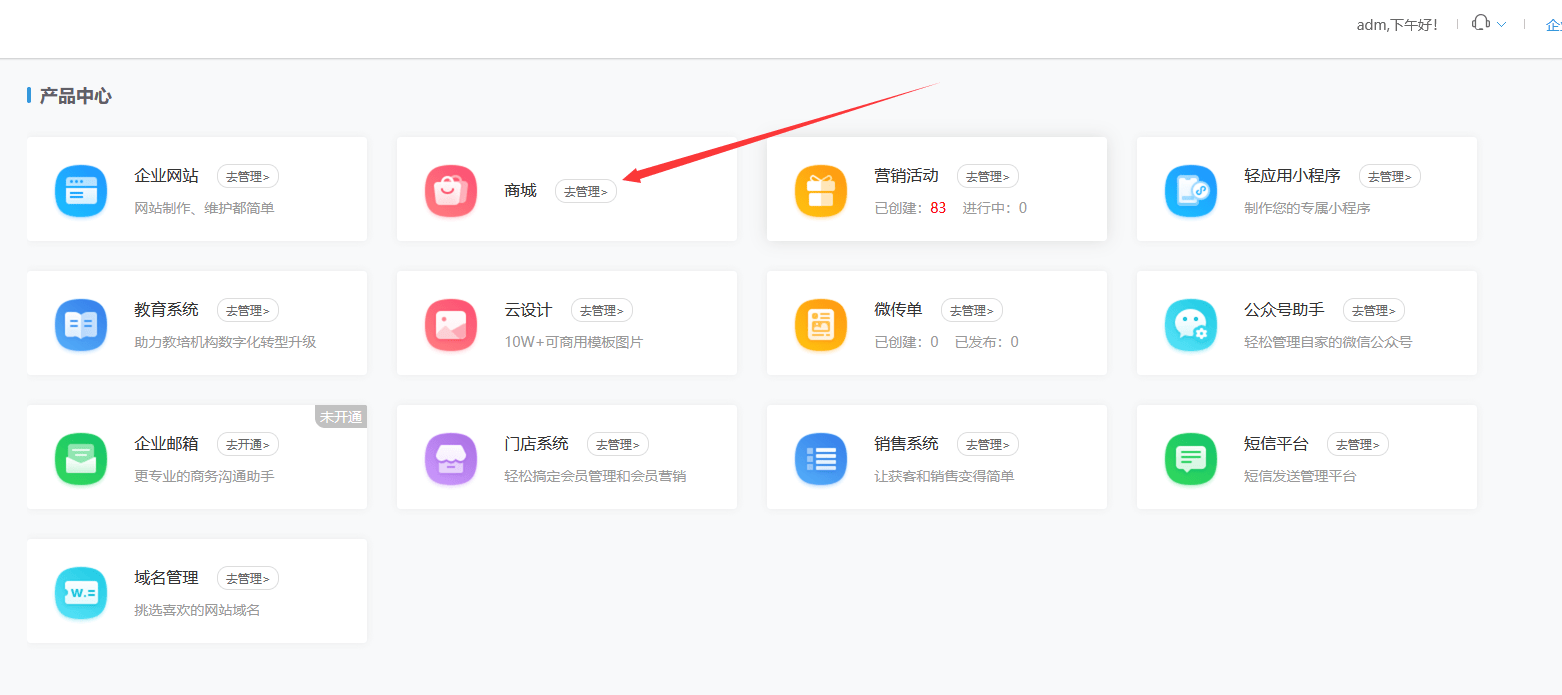Click 去管理 button for 企业网站
Image resolution: width=1562 pixels, height=695 pixels.
[248, 176]
